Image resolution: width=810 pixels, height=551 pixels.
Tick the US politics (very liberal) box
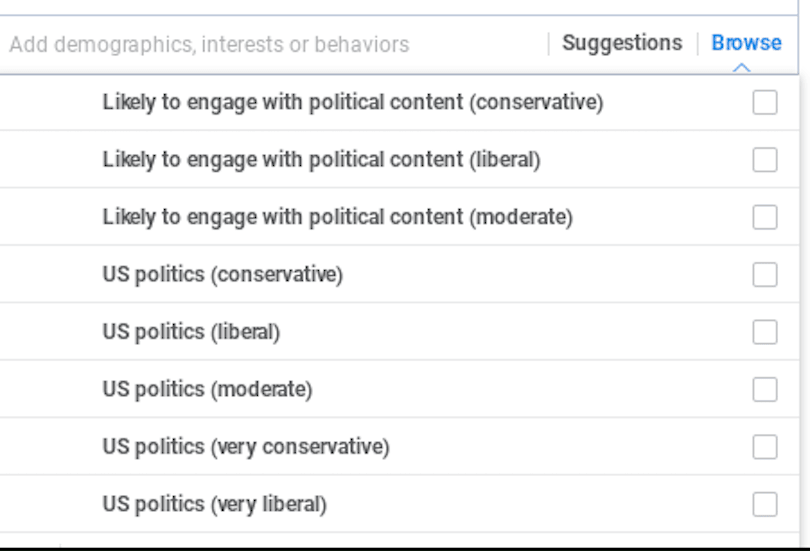pyautogui.click(x=765, y=504)
